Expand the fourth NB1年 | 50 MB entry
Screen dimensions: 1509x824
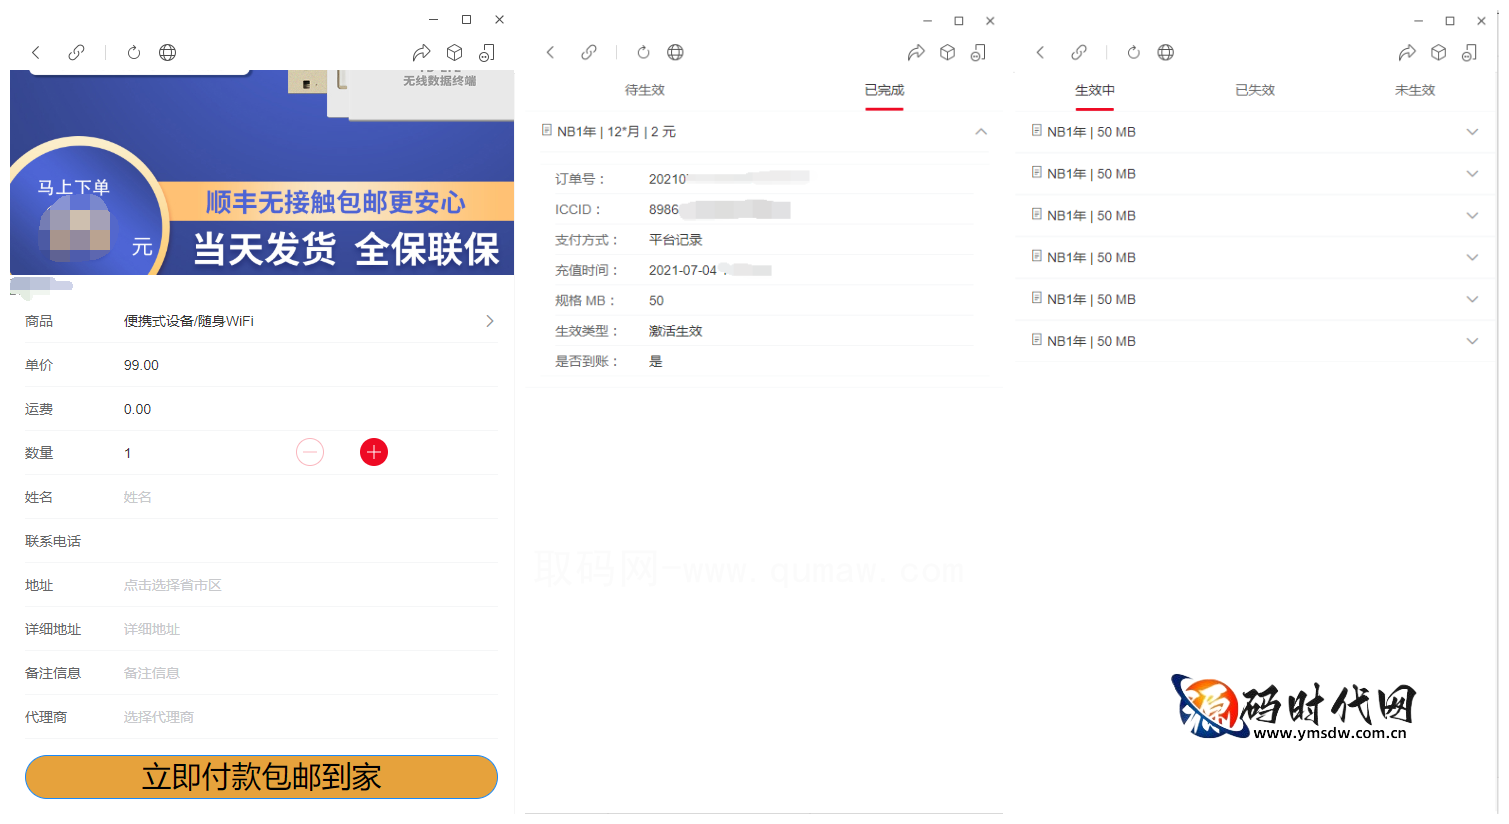point(1472,258)
